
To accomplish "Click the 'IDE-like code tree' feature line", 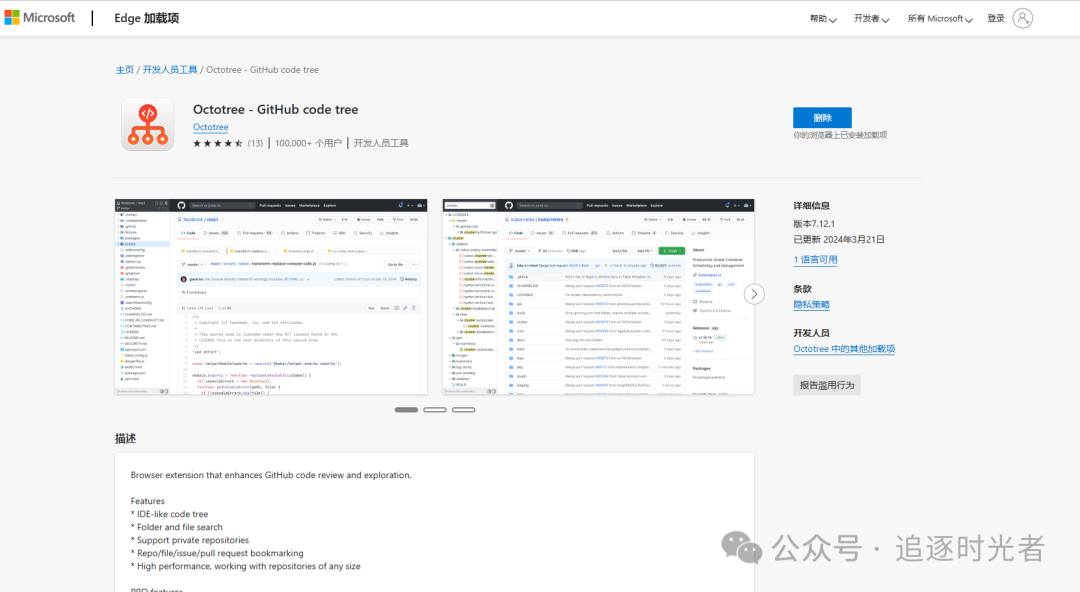I will pyautogui.click(x=169, y=514).
